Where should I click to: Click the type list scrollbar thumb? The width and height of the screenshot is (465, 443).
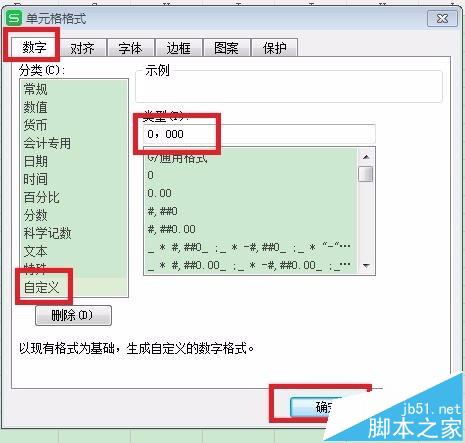pos(366,174)
